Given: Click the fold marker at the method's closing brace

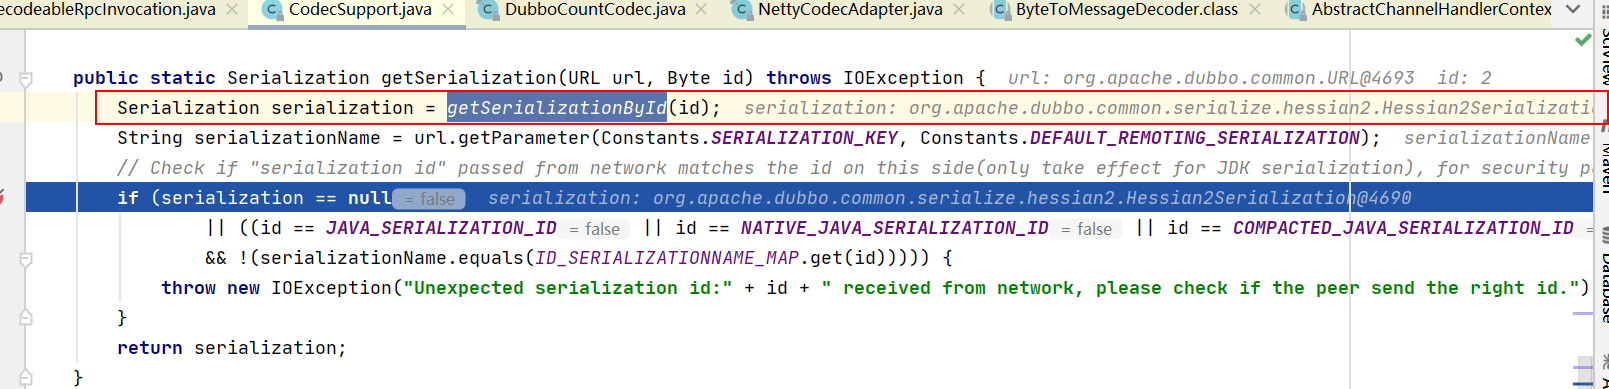Looking at the screenshot, I should point(26,378).
